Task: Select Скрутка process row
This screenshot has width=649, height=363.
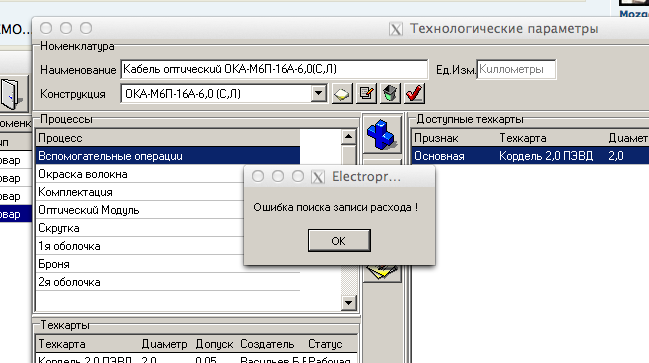Action: coord(140,228)
